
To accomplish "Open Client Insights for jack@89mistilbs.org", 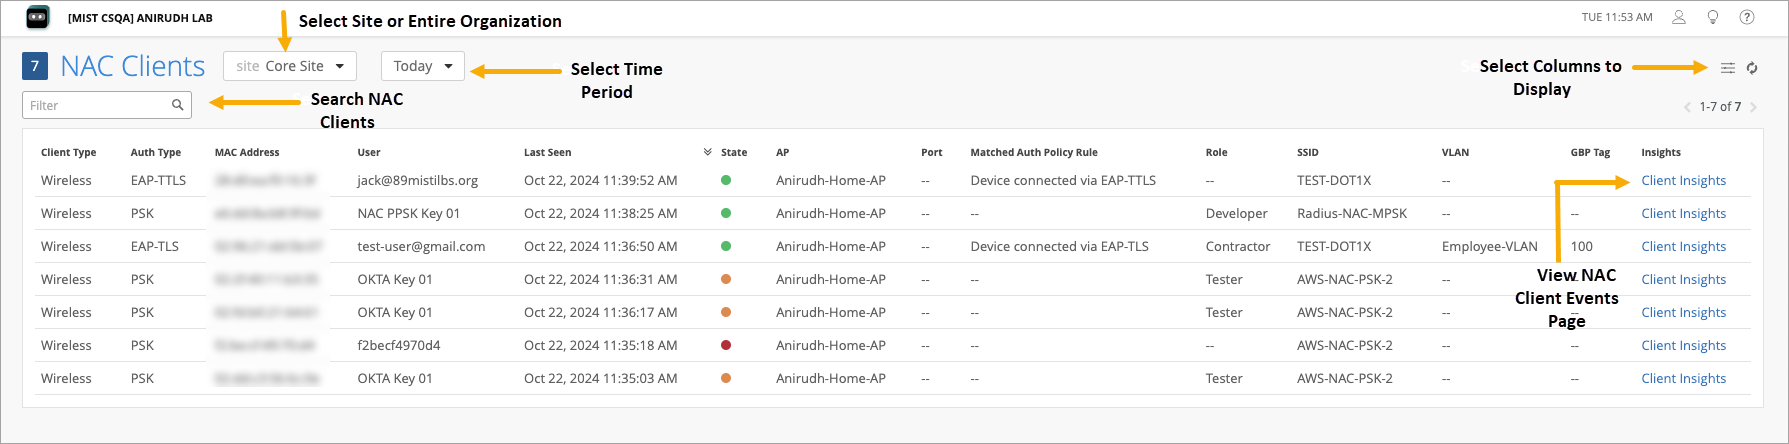I will pos(1683,181).
